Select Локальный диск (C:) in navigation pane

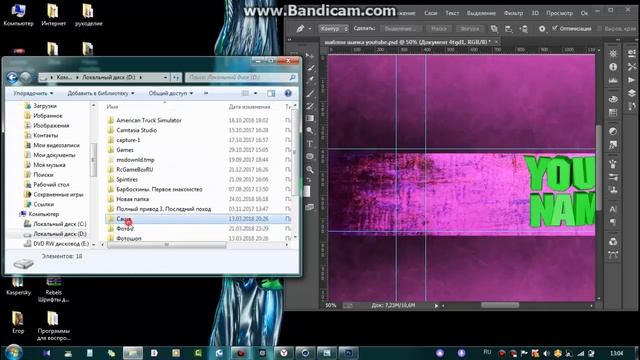click(60, 224)
